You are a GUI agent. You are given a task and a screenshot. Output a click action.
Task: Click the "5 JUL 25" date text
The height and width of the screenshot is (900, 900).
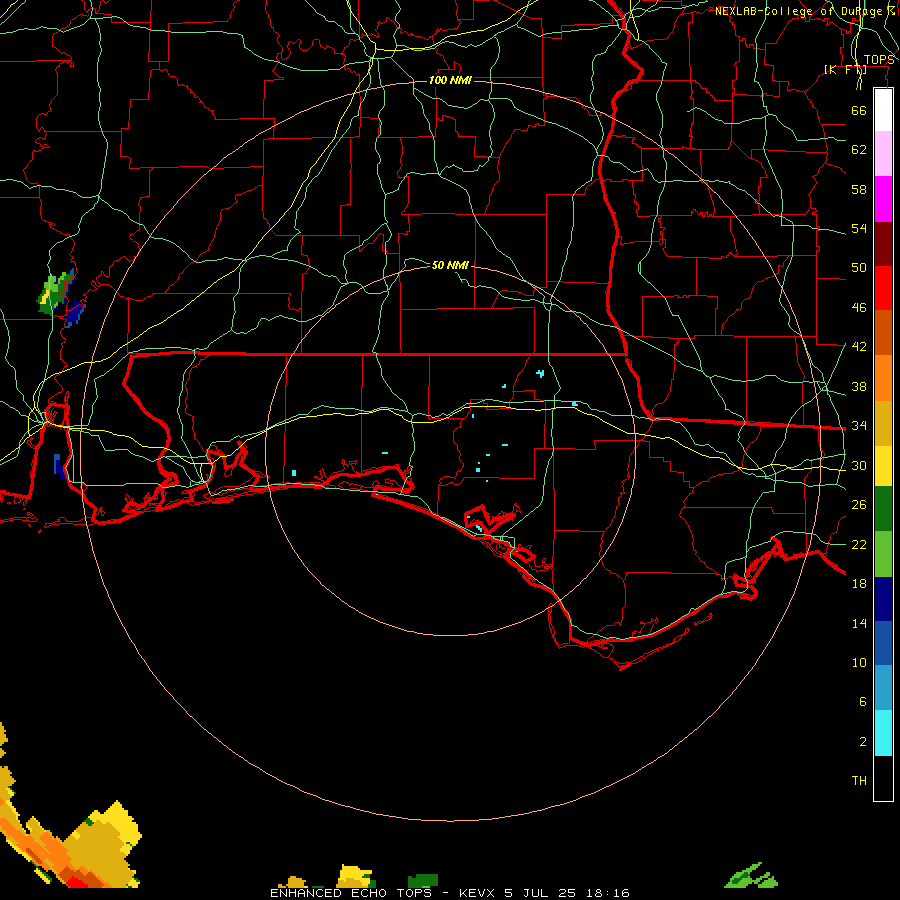click(542, 893)
